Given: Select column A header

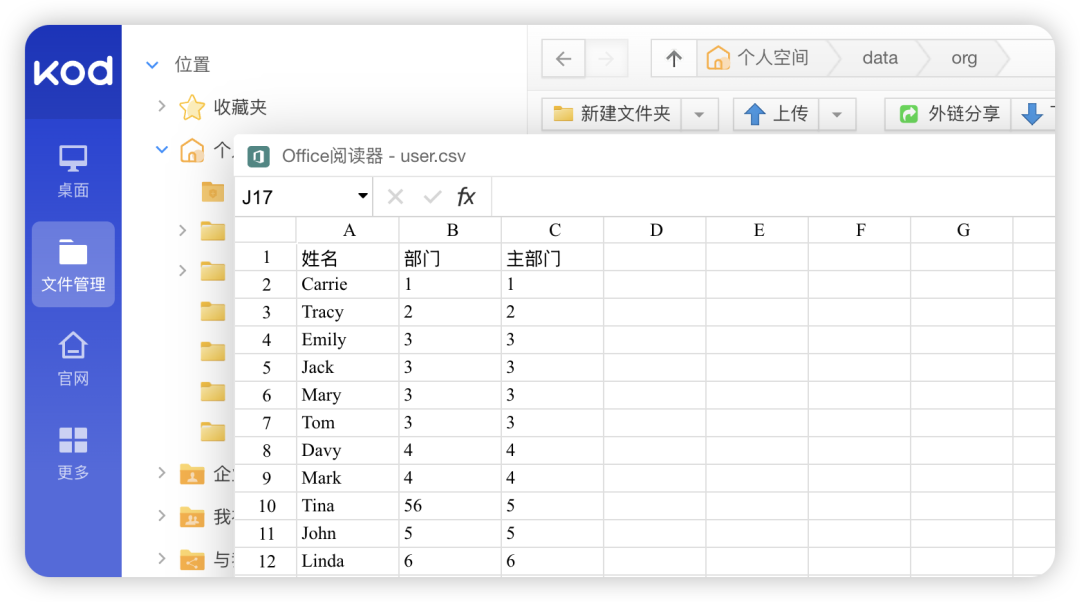Looking at the screenshot, I should (349, 230).
